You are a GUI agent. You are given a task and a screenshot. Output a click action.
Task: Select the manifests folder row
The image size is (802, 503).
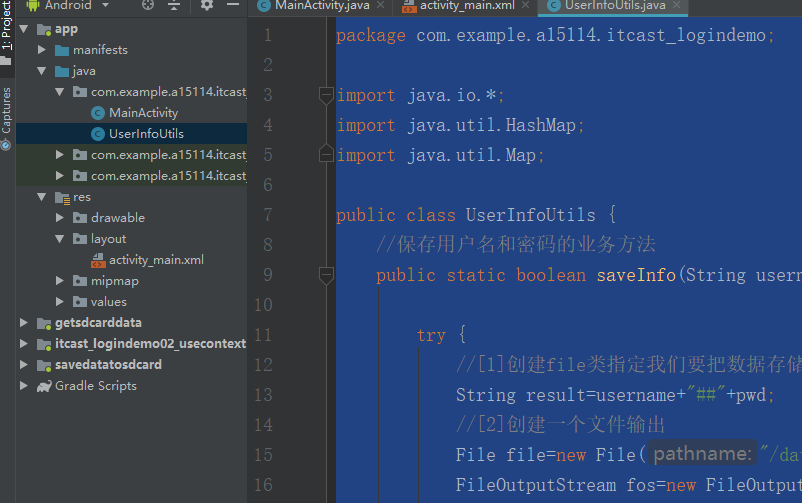(131, 50)
